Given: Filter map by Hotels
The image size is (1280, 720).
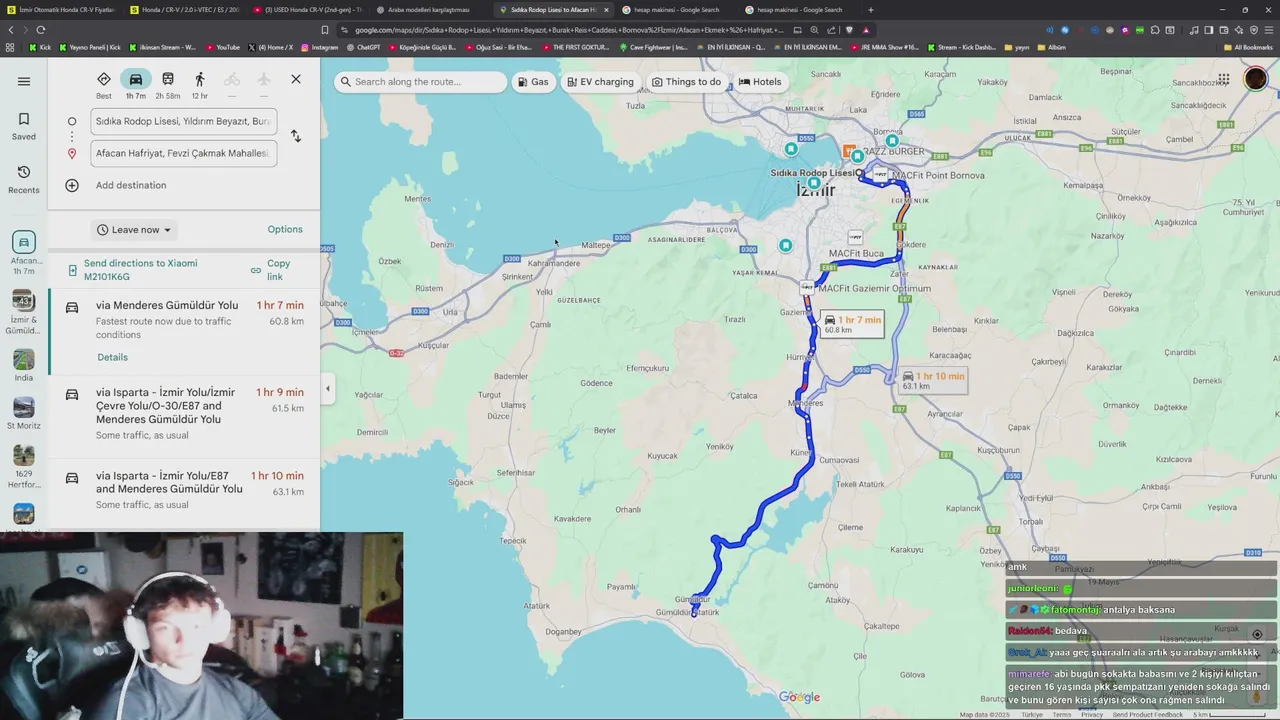Looking at the screenshot, I should click(760, 82).
